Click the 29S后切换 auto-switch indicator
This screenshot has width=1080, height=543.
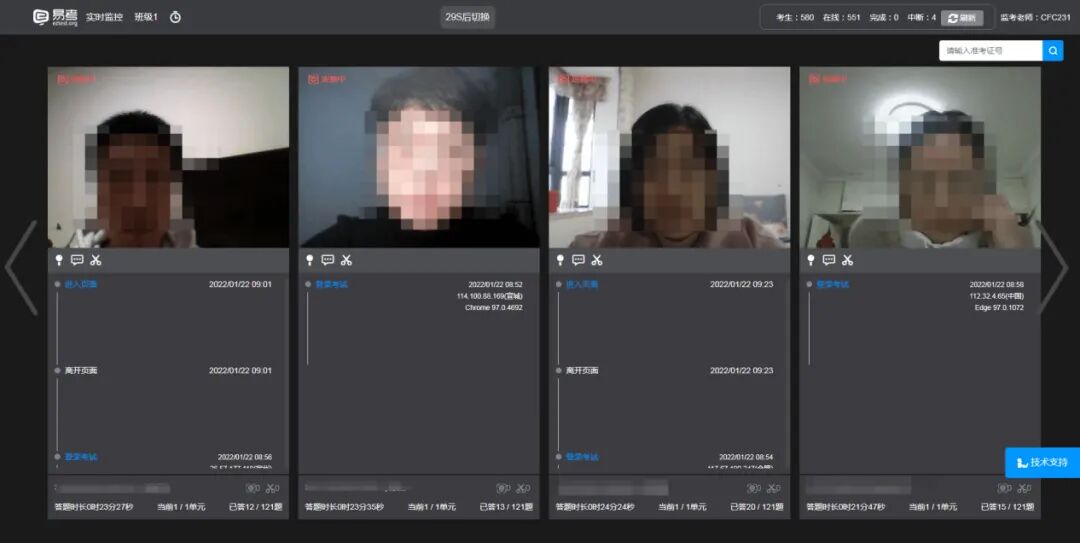468,17
